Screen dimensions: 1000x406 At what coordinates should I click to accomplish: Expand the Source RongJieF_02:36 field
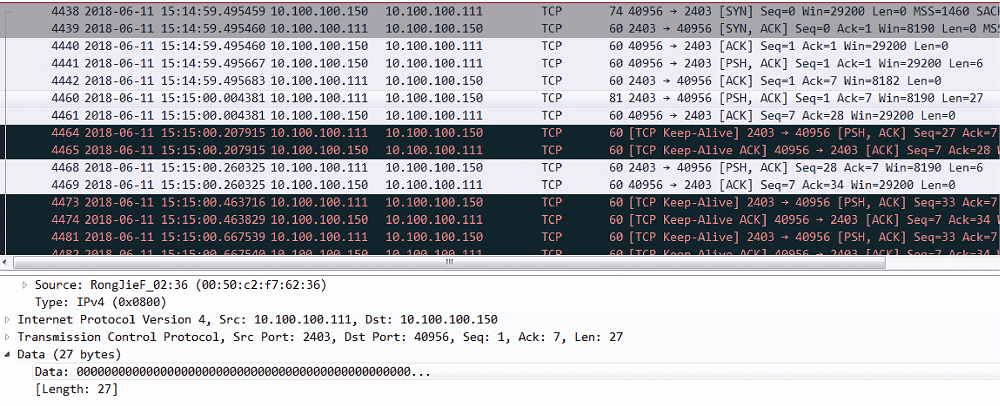pos(26,285)
